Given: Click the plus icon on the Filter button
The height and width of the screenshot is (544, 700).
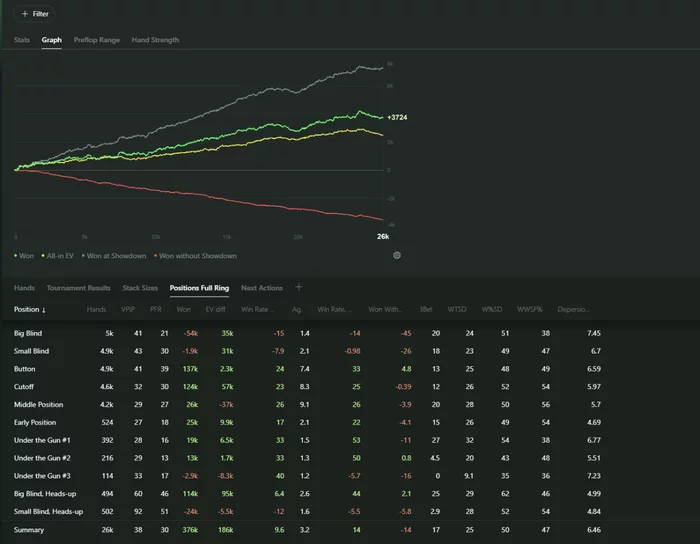Looking at the screenshot, I should coord(24,14).
